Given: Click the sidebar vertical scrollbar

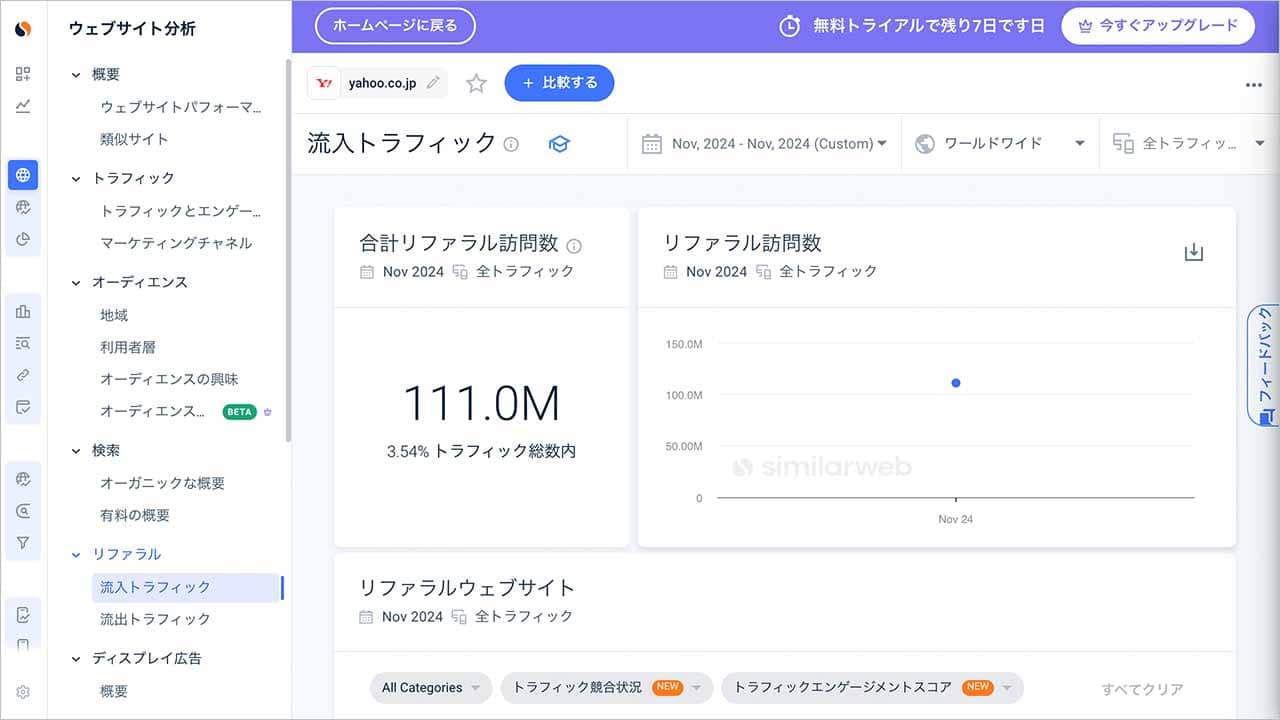Looking at the screenshot, I should click(x=288, y=250).
